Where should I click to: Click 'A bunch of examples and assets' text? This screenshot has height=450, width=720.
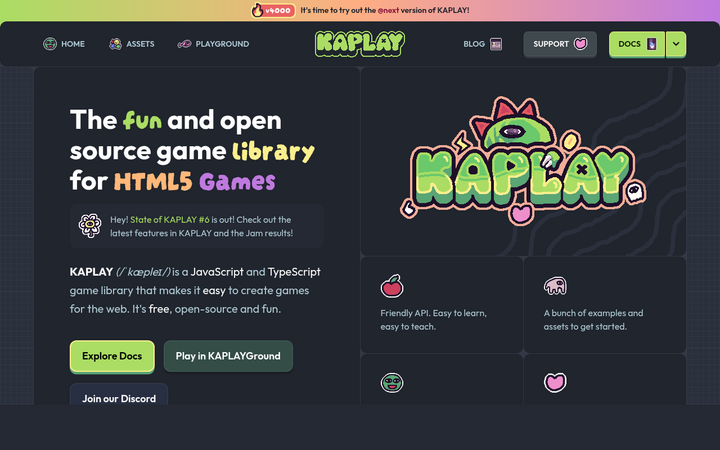(x=593, y=320)
